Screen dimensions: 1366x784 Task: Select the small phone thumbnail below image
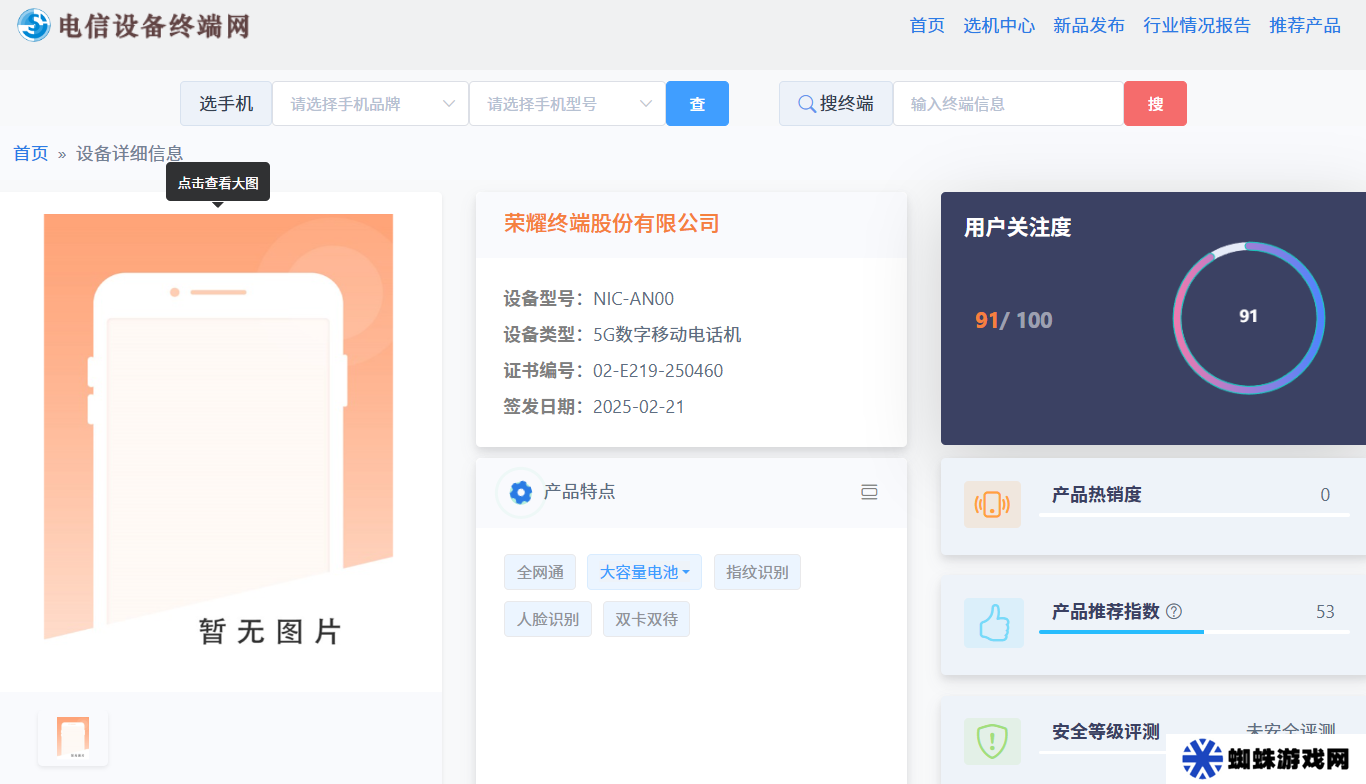[x=73, y=738]
